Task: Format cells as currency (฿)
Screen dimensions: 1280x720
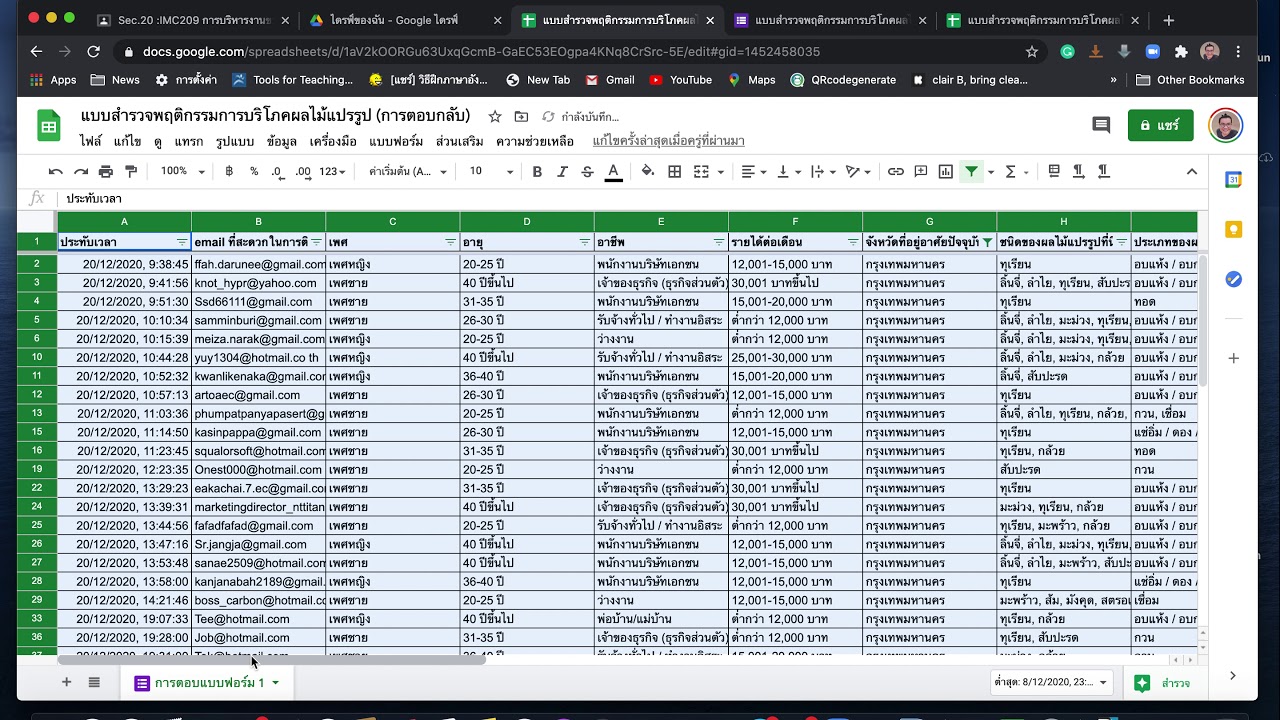Action: (x=229, y=172)
